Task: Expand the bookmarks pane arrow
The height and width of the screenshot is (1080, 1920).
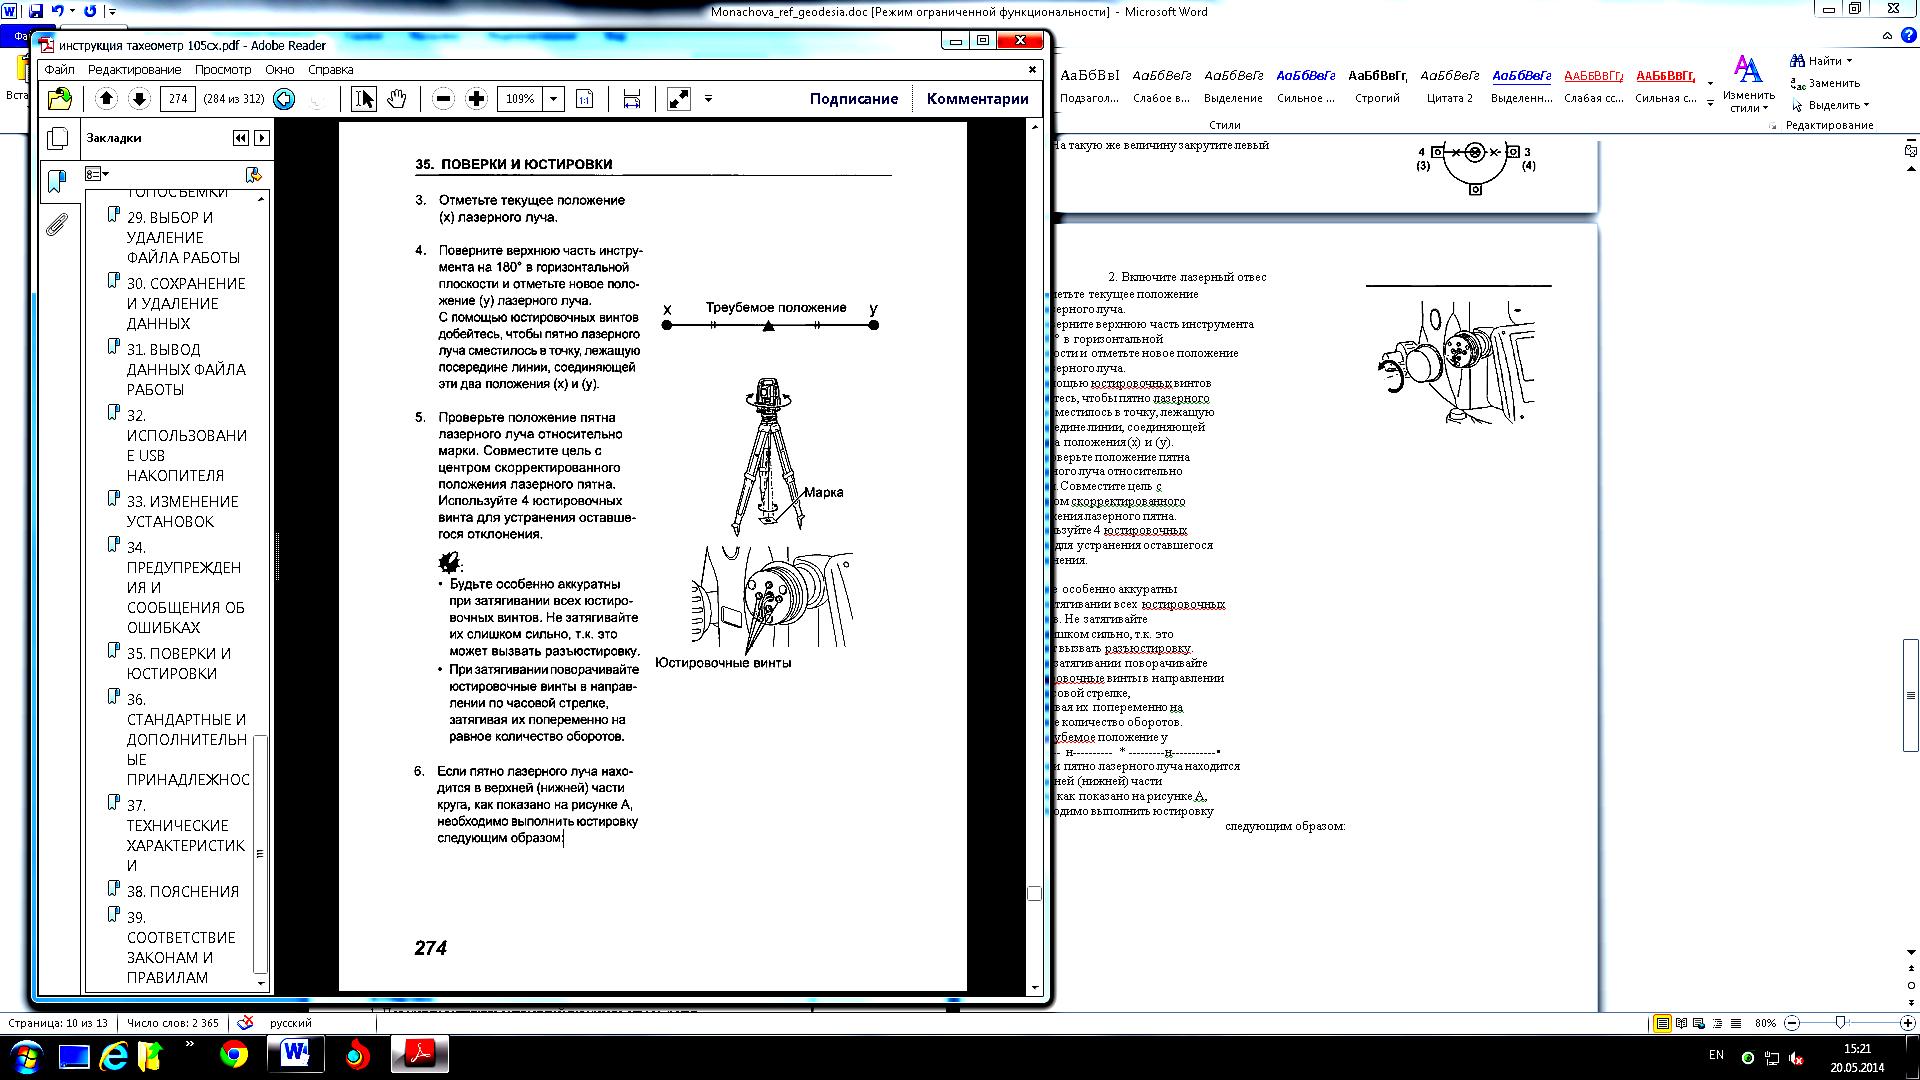Action: point(261,138)
